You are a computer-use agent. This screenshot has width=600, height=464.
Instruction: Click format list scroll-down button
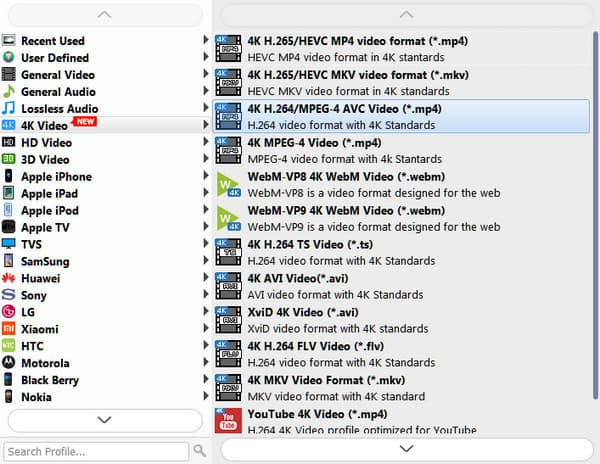tap(406, 449)
